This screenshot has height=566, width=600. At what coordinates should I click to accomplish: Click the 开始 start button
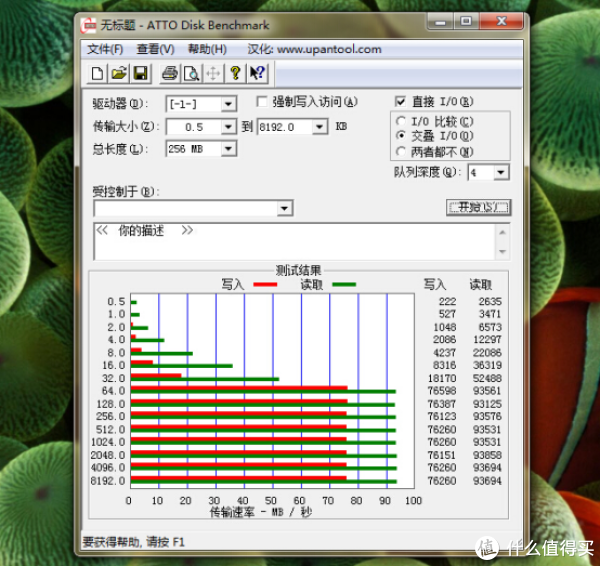478,207
